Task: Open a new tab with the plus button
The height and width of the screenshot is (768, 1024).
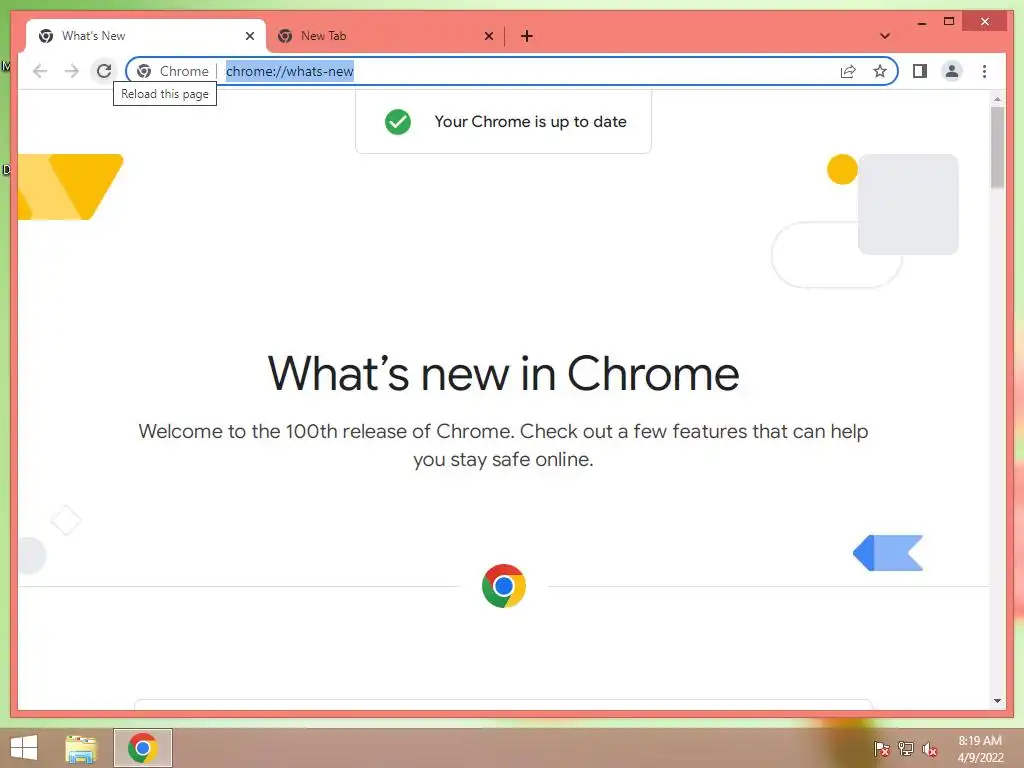Action: [526, 36]
